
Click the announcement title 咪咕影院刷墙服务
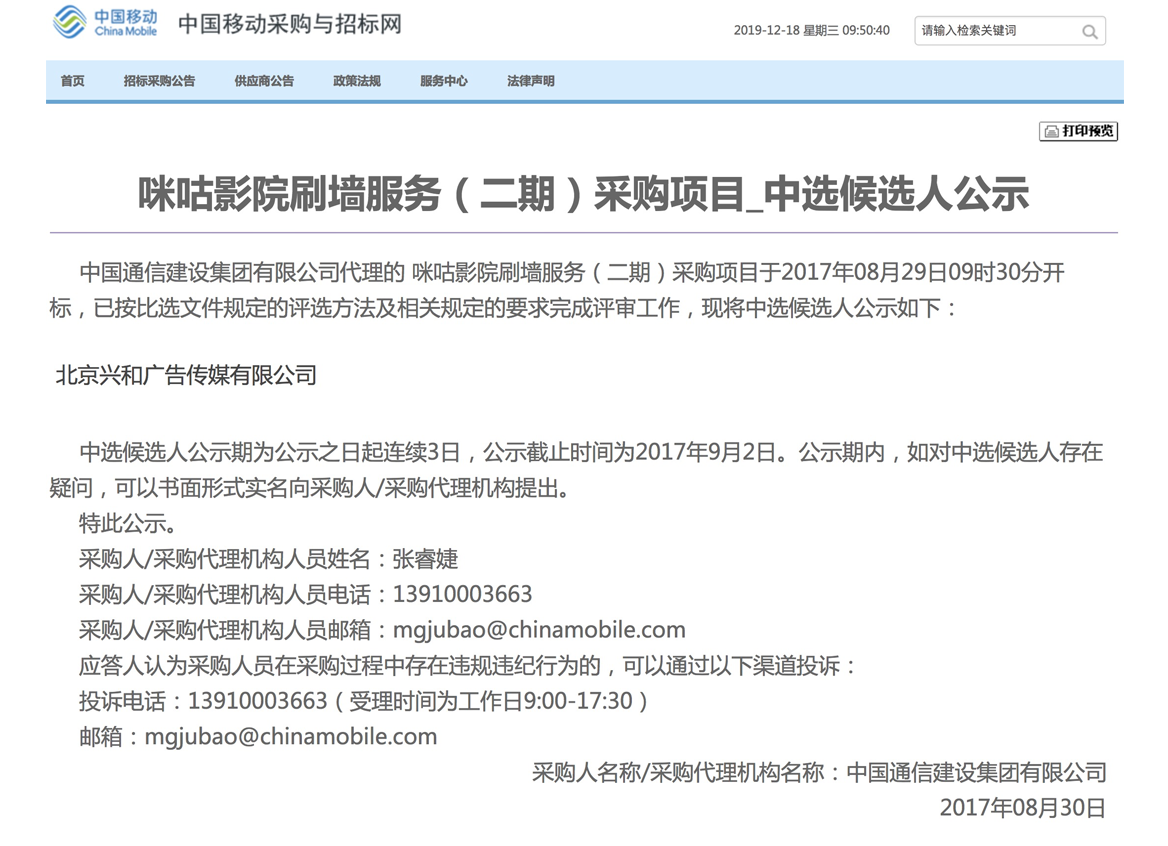(583, 194)
